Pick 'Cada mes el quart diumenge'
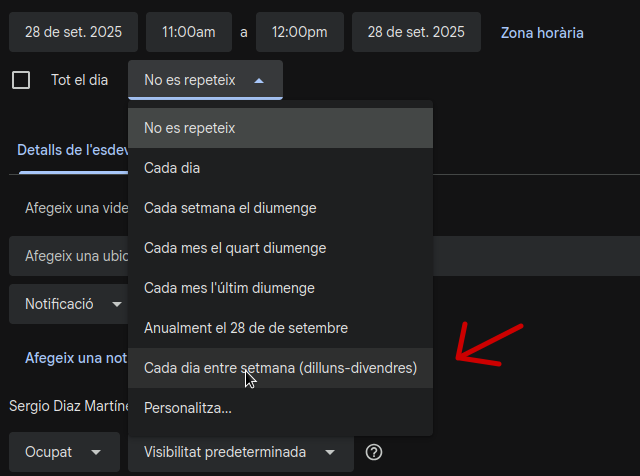The image size is (640, 476). pos(280,248)
